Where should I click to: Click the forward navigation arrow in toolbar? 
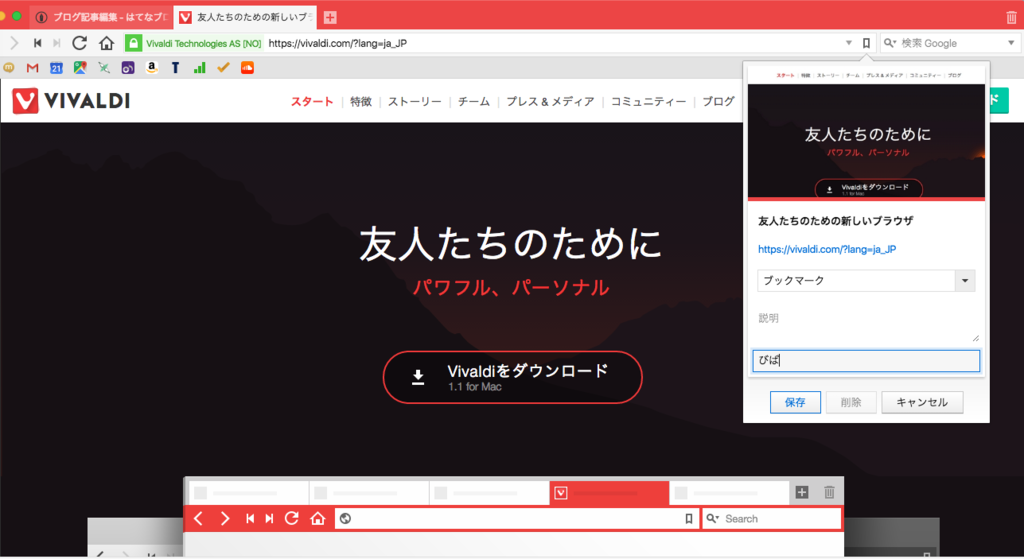(x=14, y=43)
